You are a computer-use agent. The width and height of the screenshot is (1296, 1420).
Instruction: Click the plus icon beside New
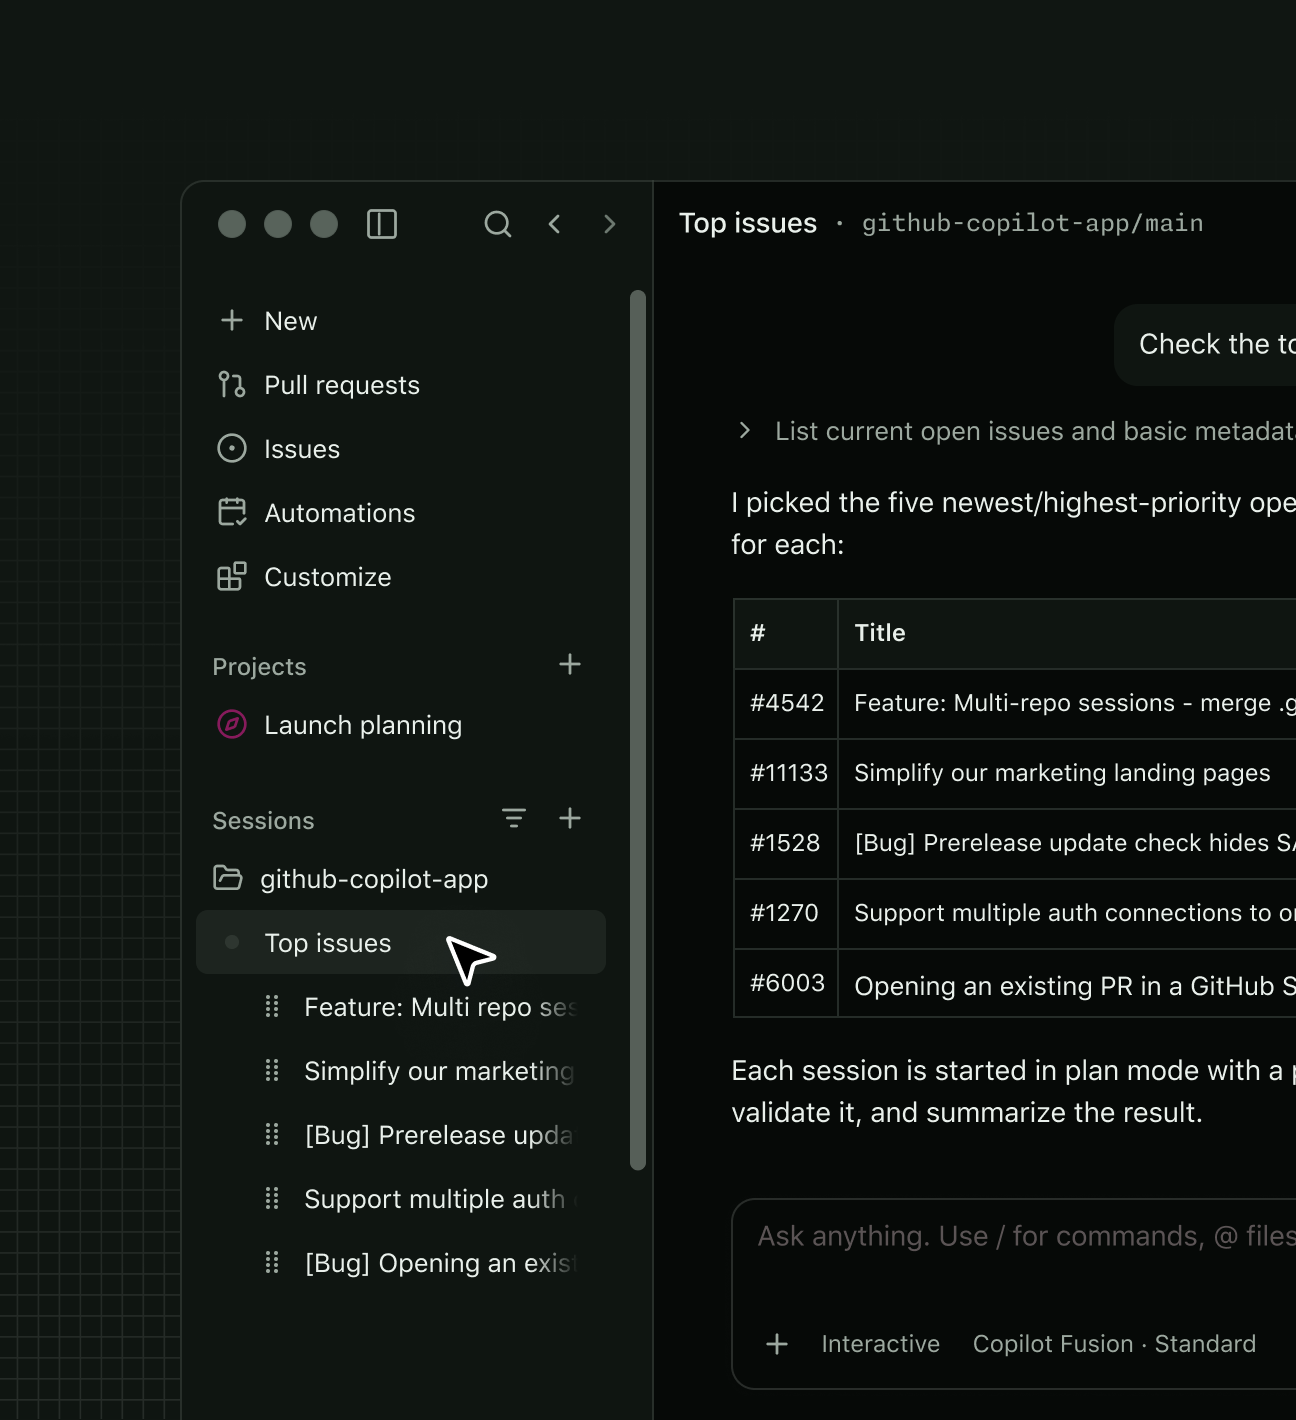pos(232,320)
